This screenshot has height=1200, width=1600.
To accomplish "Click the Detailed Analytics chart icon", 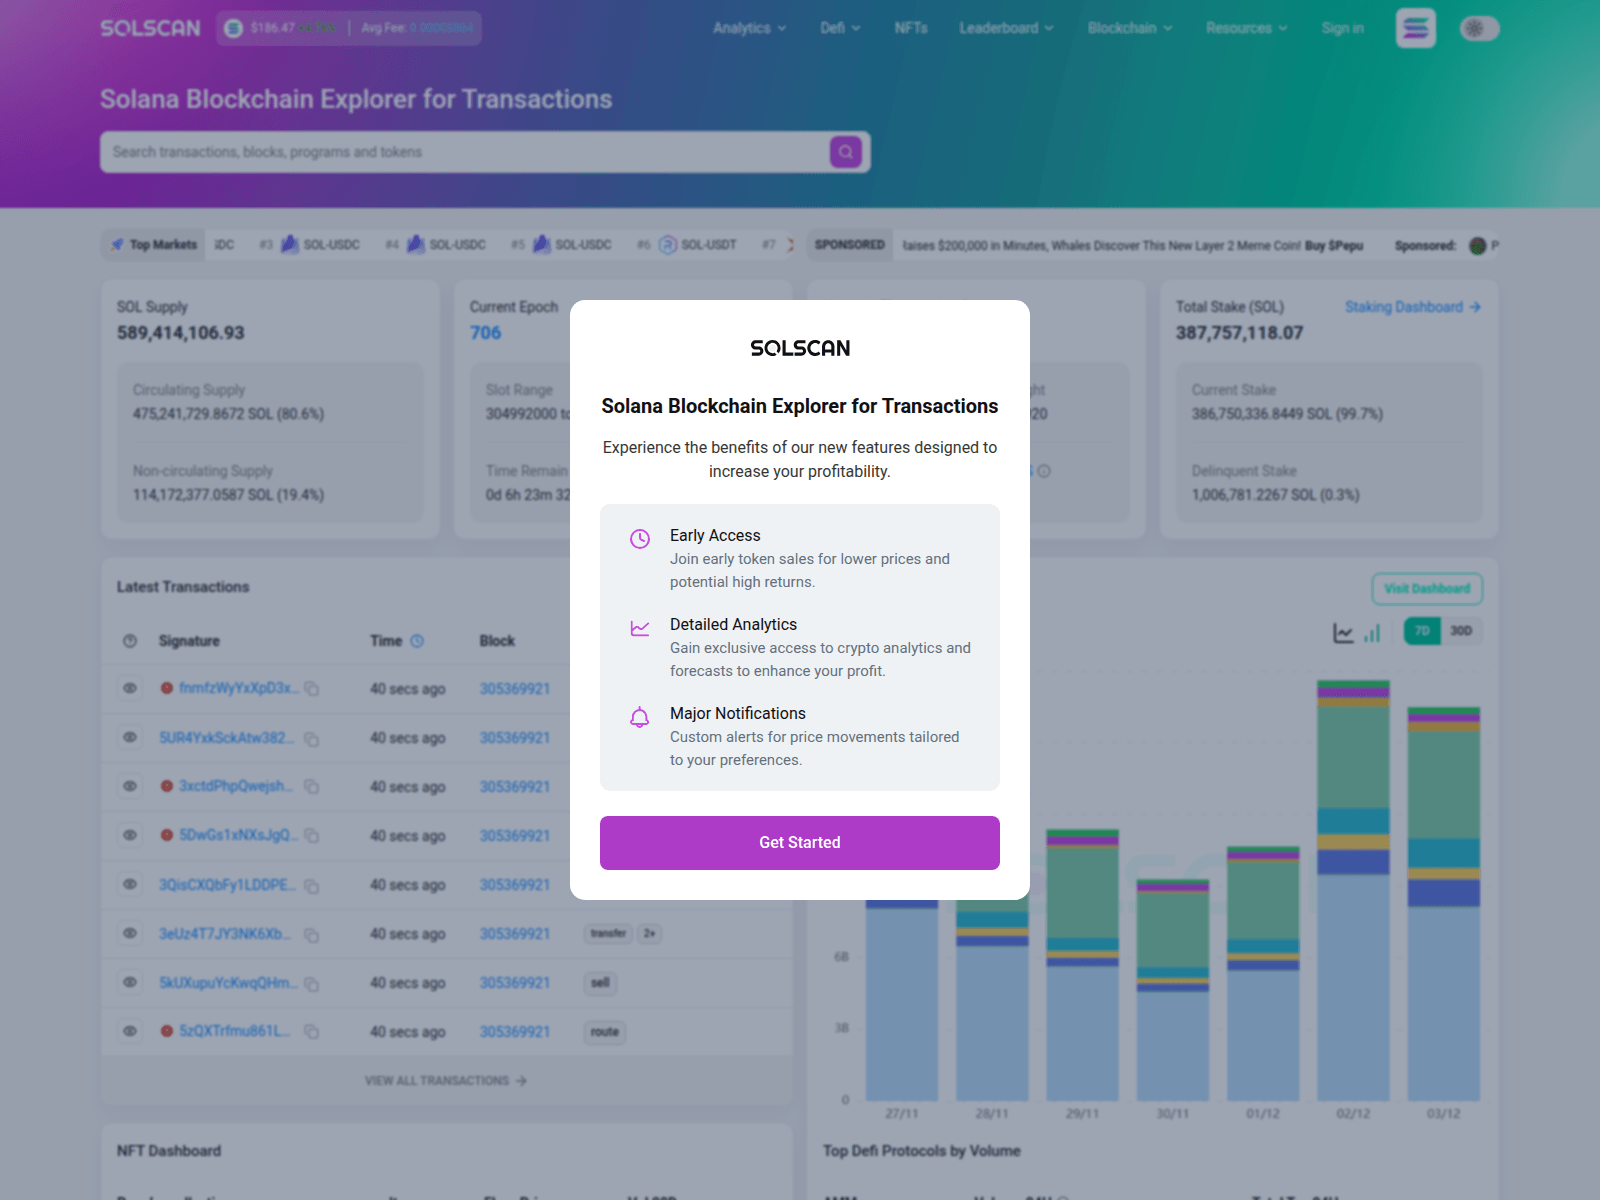I will pyautogui.click(x=640, y=628).
